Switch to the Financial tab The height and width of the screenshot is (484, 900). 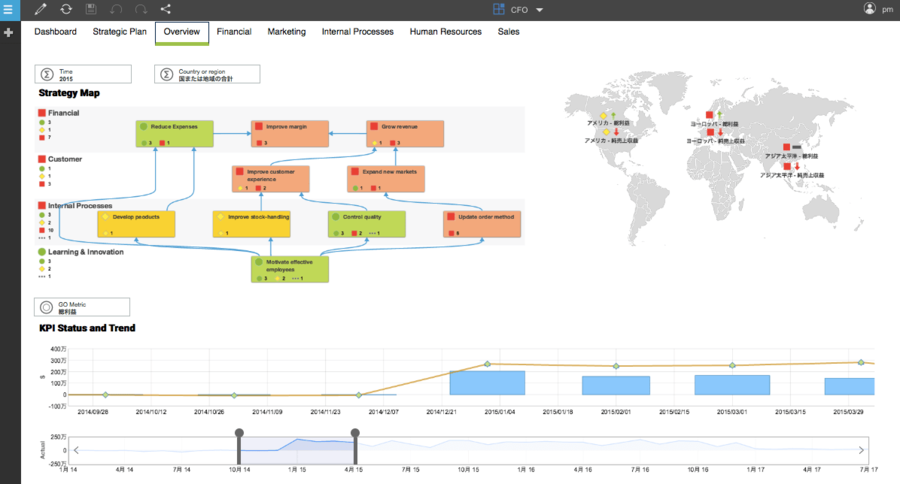click(234, 32)
